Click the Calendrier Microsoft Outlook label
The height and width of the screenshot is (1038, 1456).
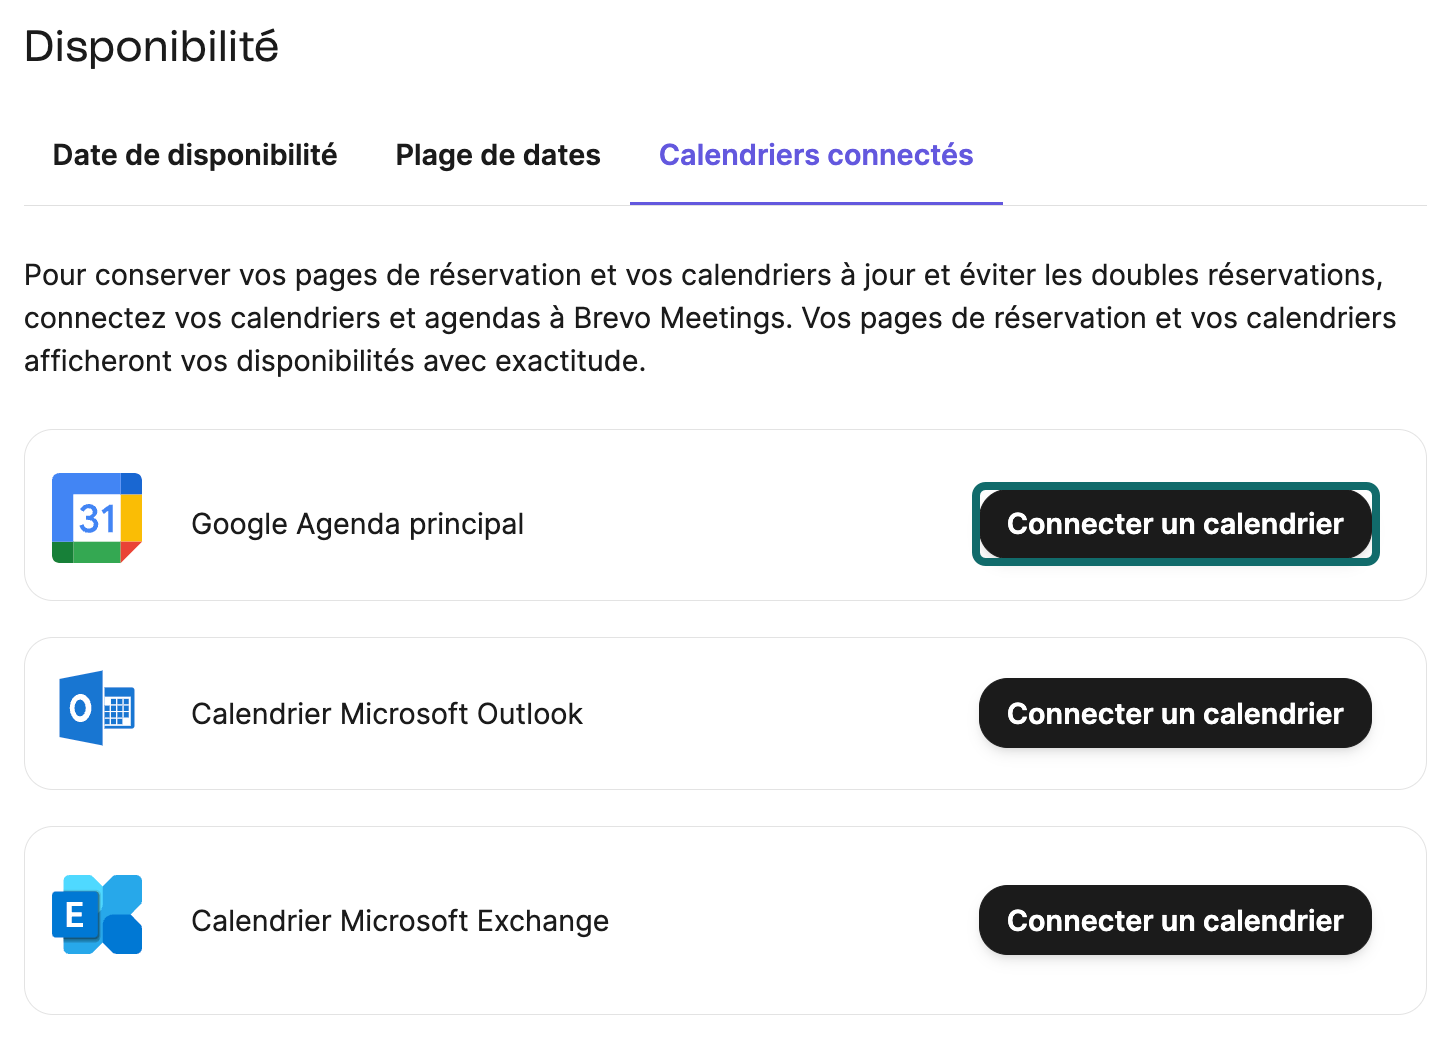click(x=387, y=713)
